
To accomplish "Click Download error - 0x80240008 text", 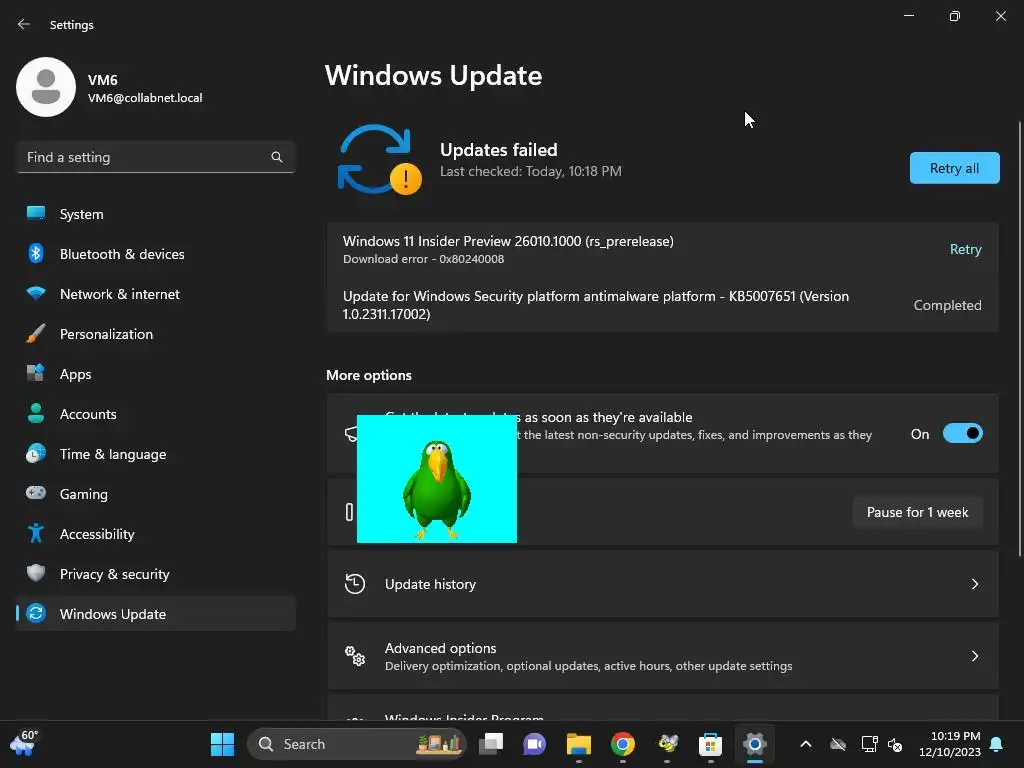I will [423, 259].
